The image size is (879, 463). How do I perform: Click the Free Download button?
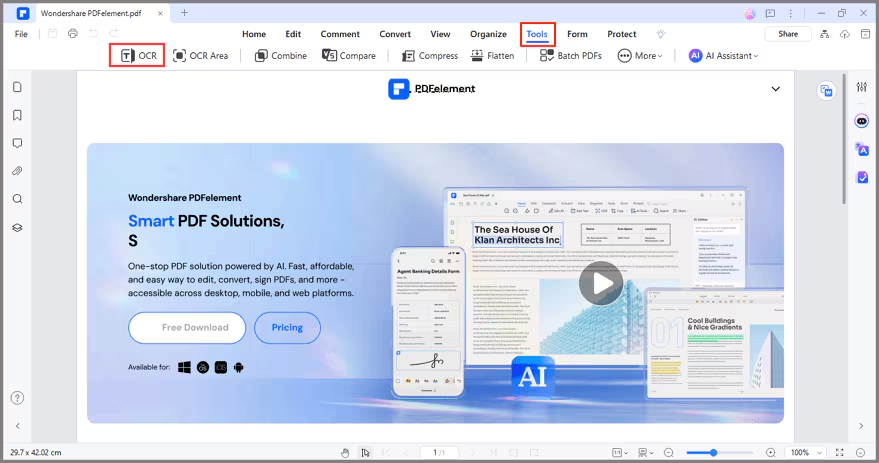[x=187, y=327]
